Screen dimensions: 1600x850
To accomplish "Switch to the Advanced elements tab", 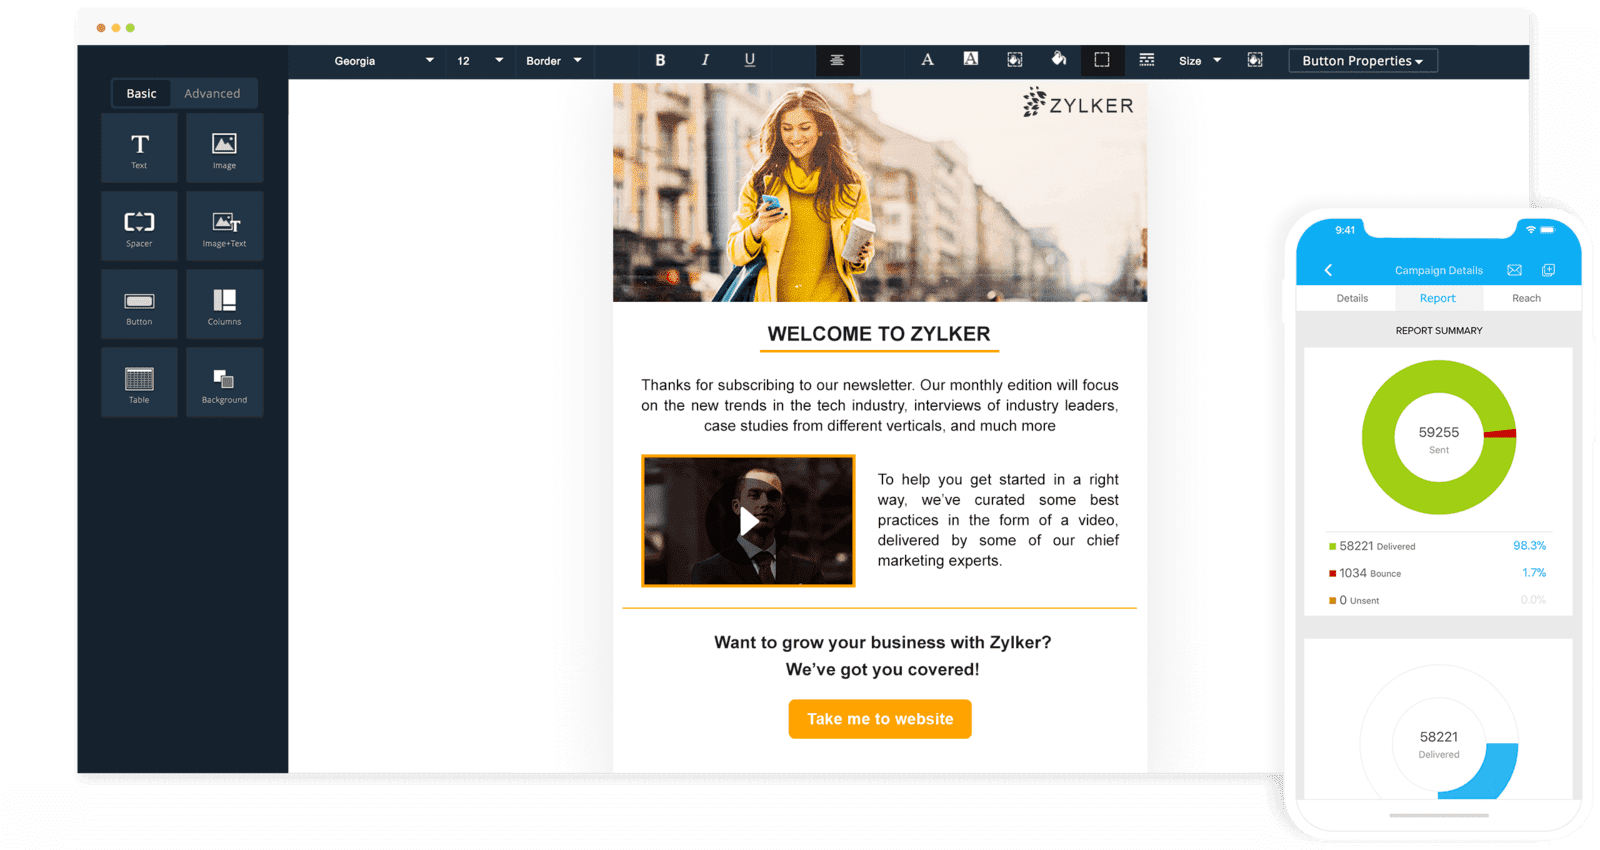I will (x=212, y=93).
